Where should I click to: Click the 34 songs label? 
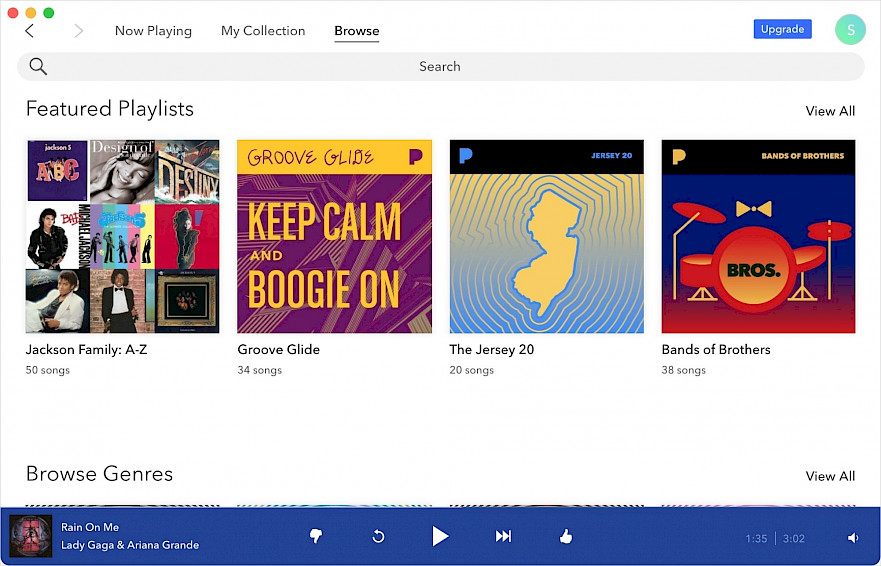tap(260, 370)
